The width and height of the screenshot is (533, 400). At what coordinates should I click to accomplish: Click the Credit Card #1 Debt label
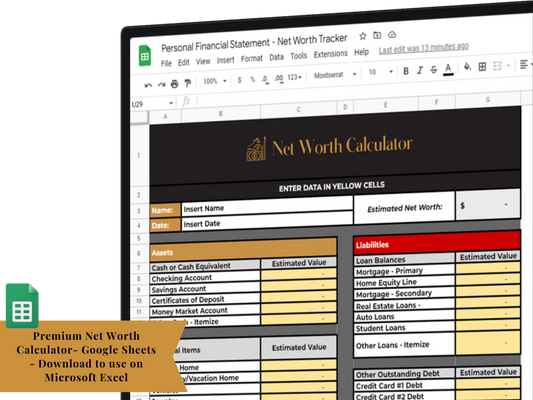click(389, 386)
